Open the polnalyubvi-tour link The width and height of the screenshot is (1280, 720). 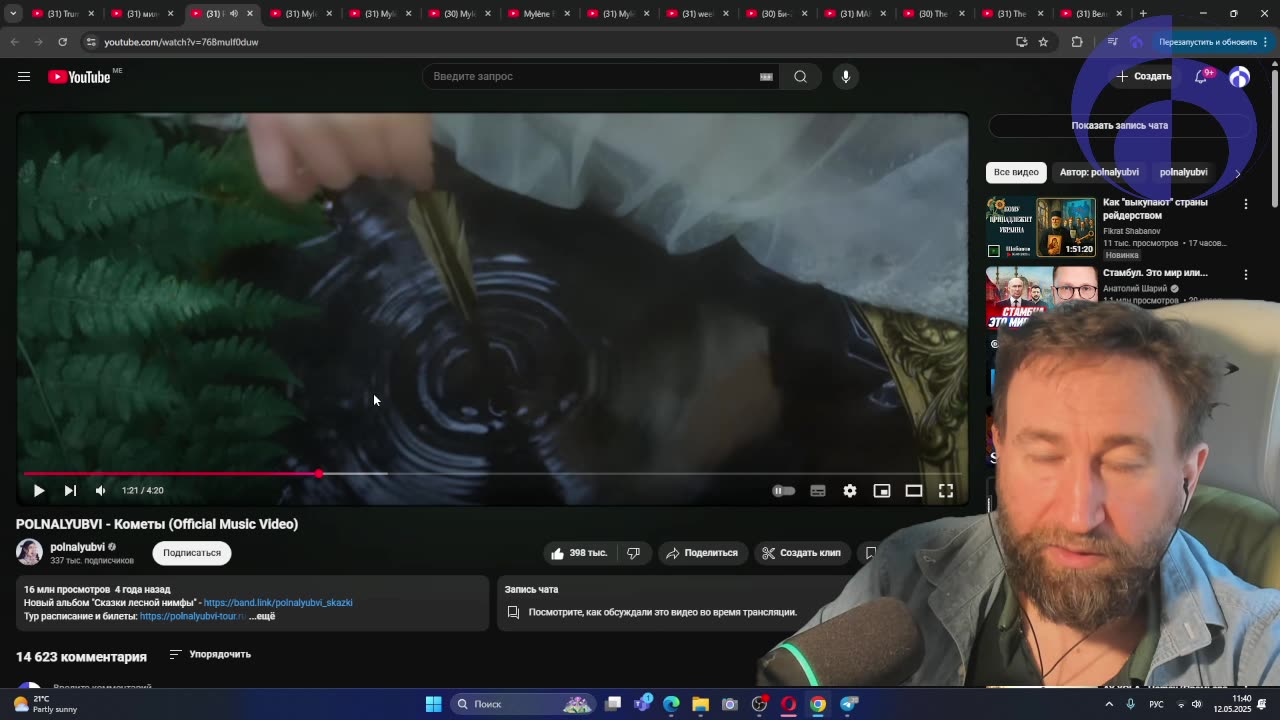pos(192,616)
